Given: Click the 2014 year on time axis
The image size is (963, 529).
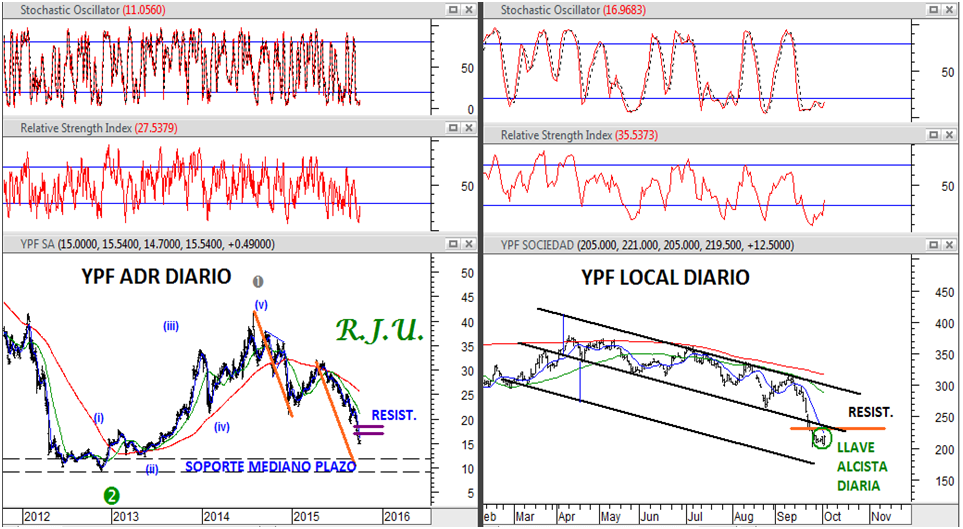Looking at the screenshot, I should 216,515.
